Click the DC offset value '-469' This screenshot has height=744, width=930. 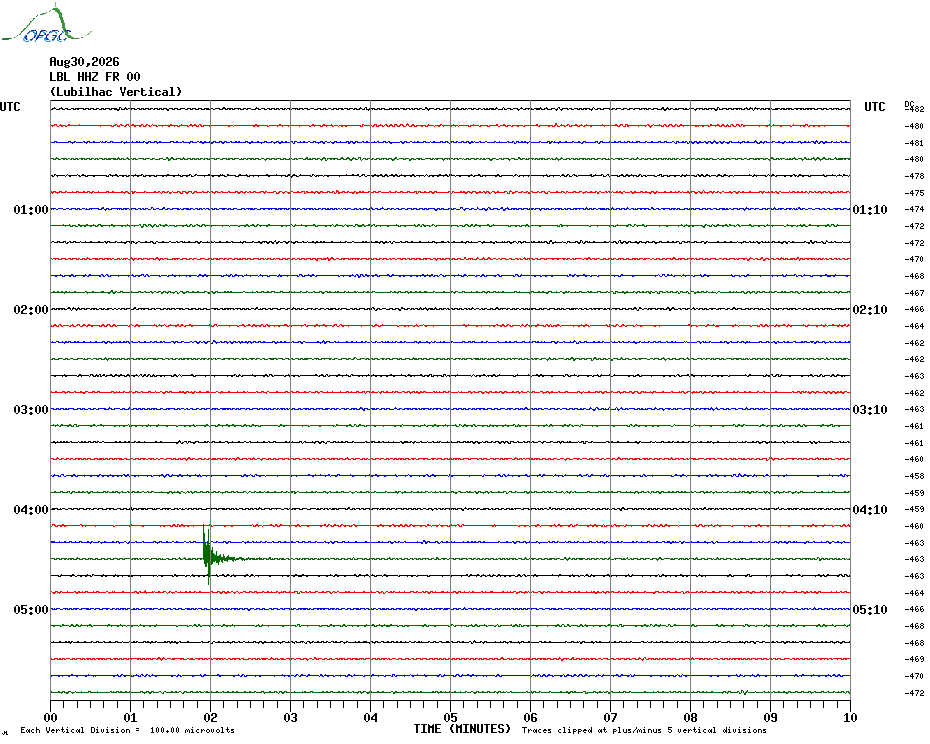point(914,659)
